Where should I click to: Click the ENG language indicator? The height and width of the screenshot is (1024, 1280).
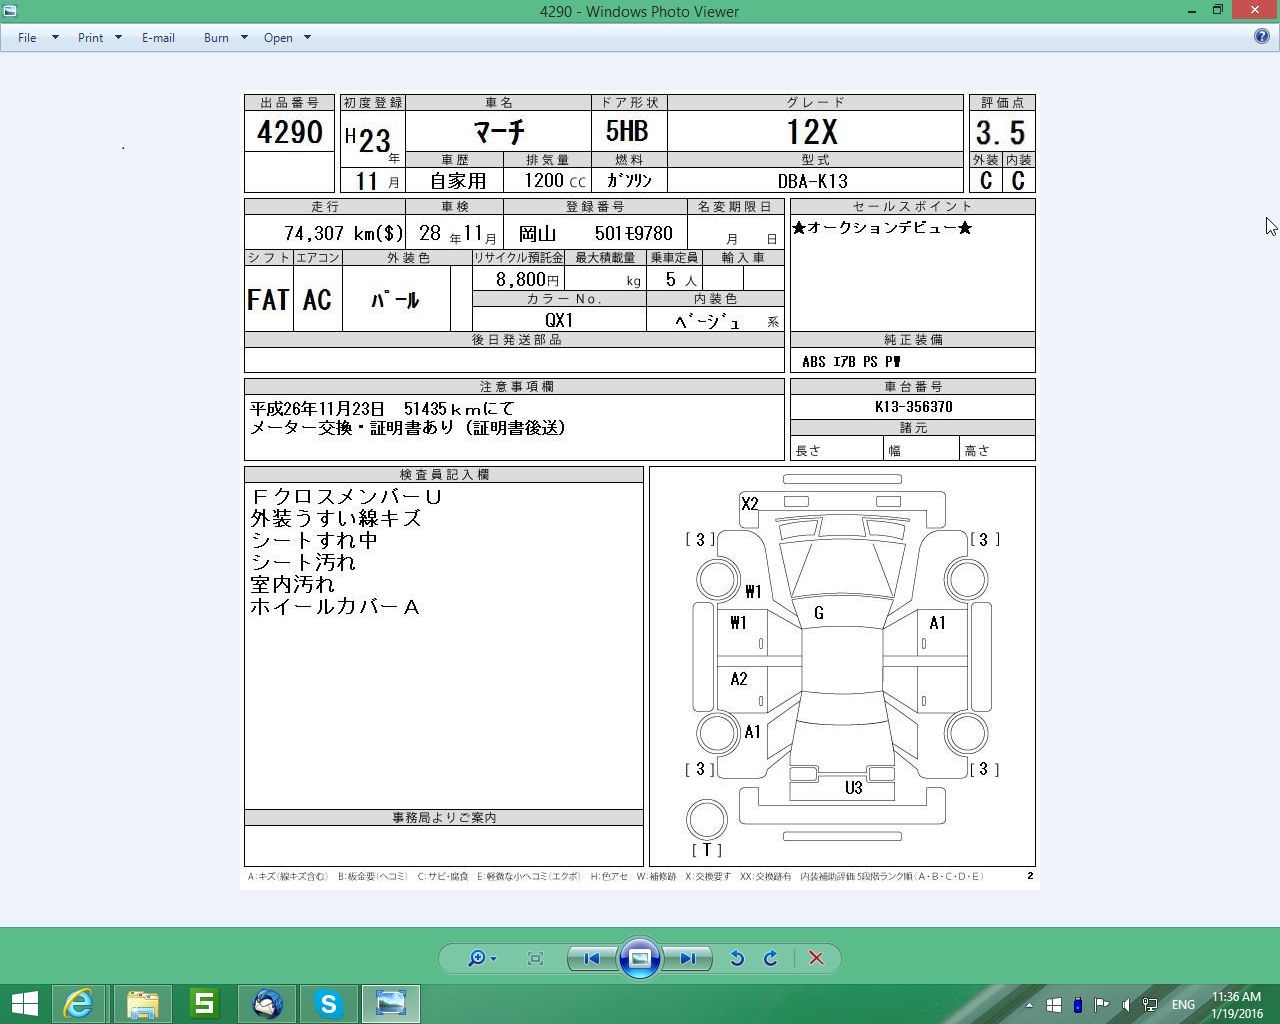(1183, 1004)
